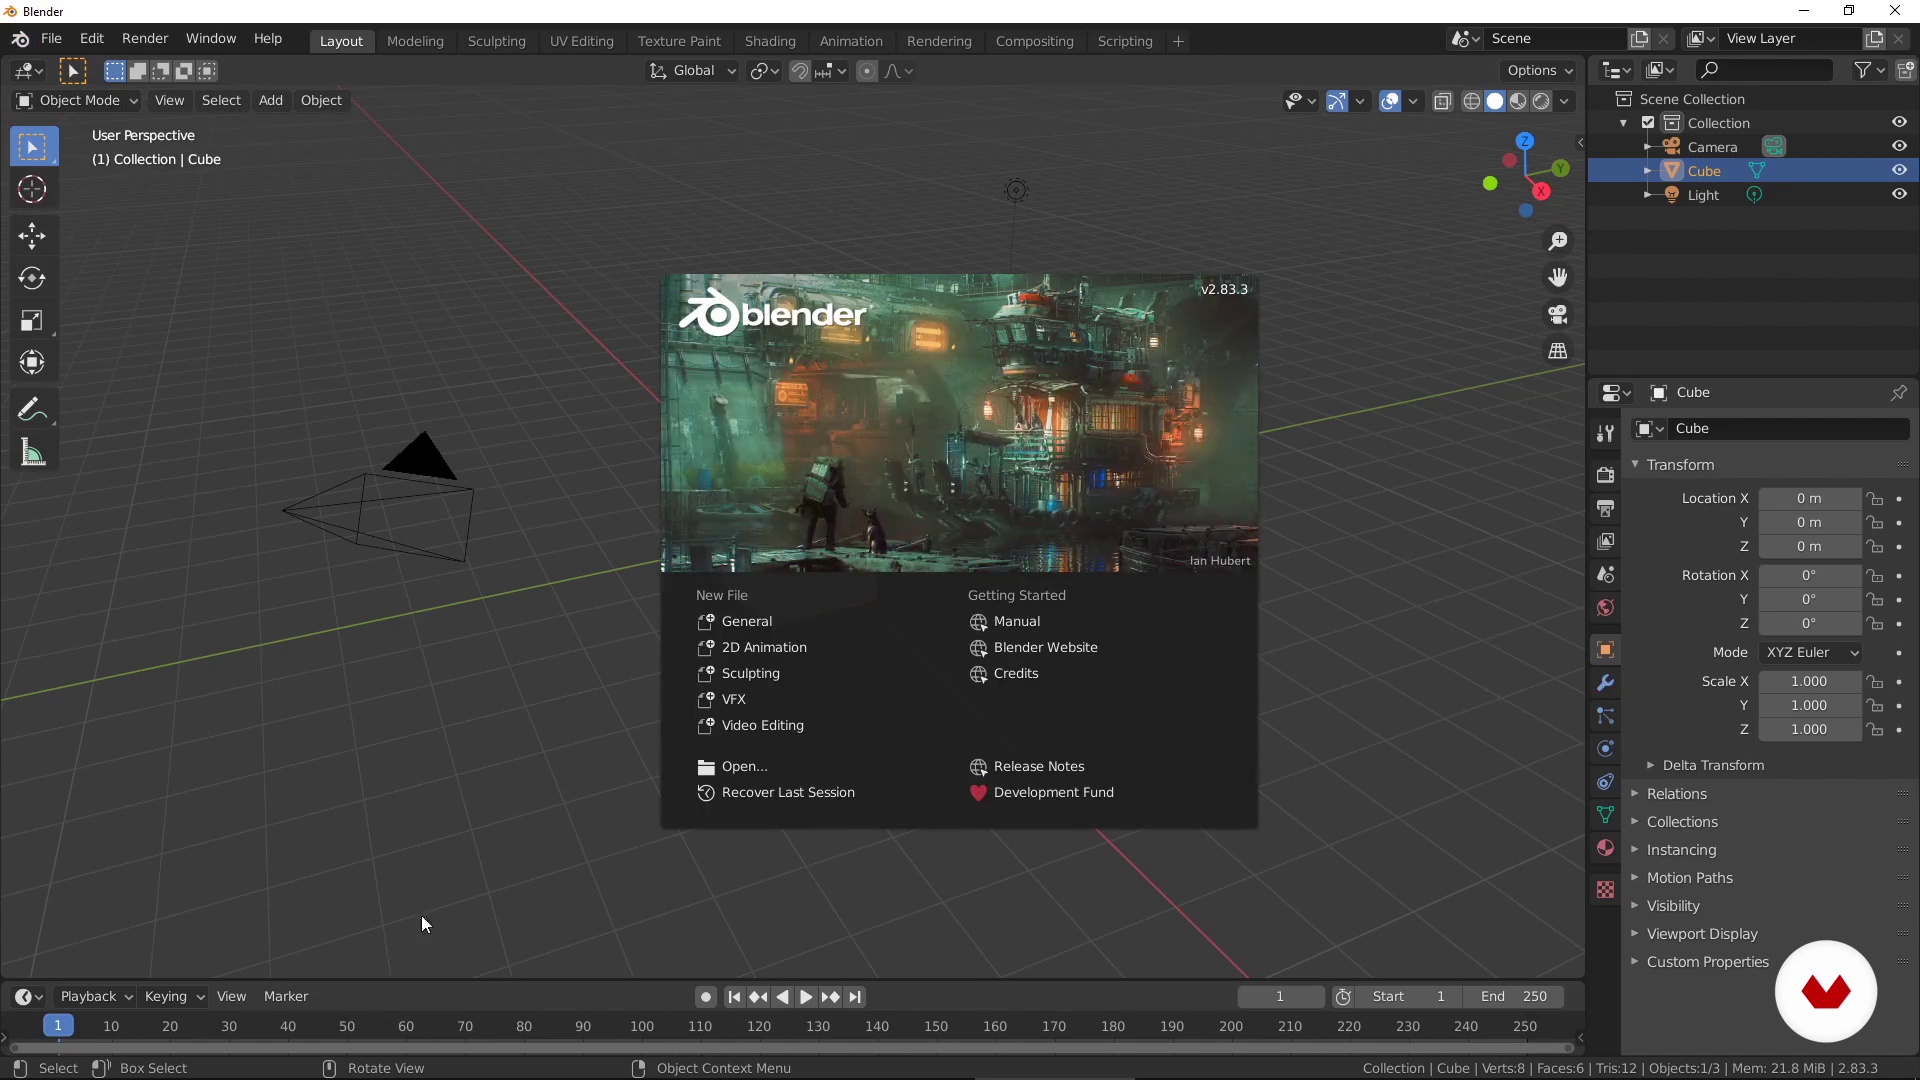Screen dimensions: 1920x1080
Task: Open the Object Mode dropdown
Action: tap(77, 101)
